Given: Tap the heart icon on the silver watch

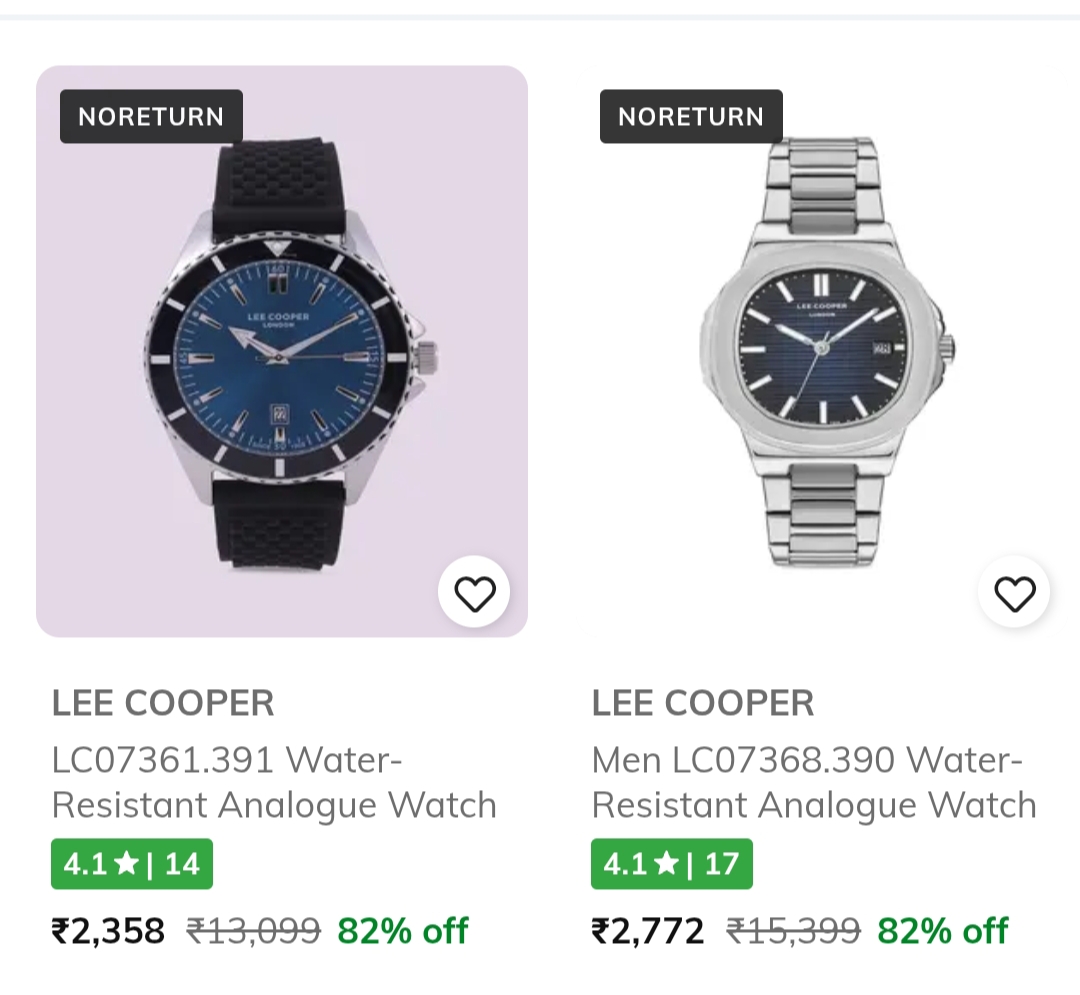Looking at the screenshot, I should click(1014, 594).
